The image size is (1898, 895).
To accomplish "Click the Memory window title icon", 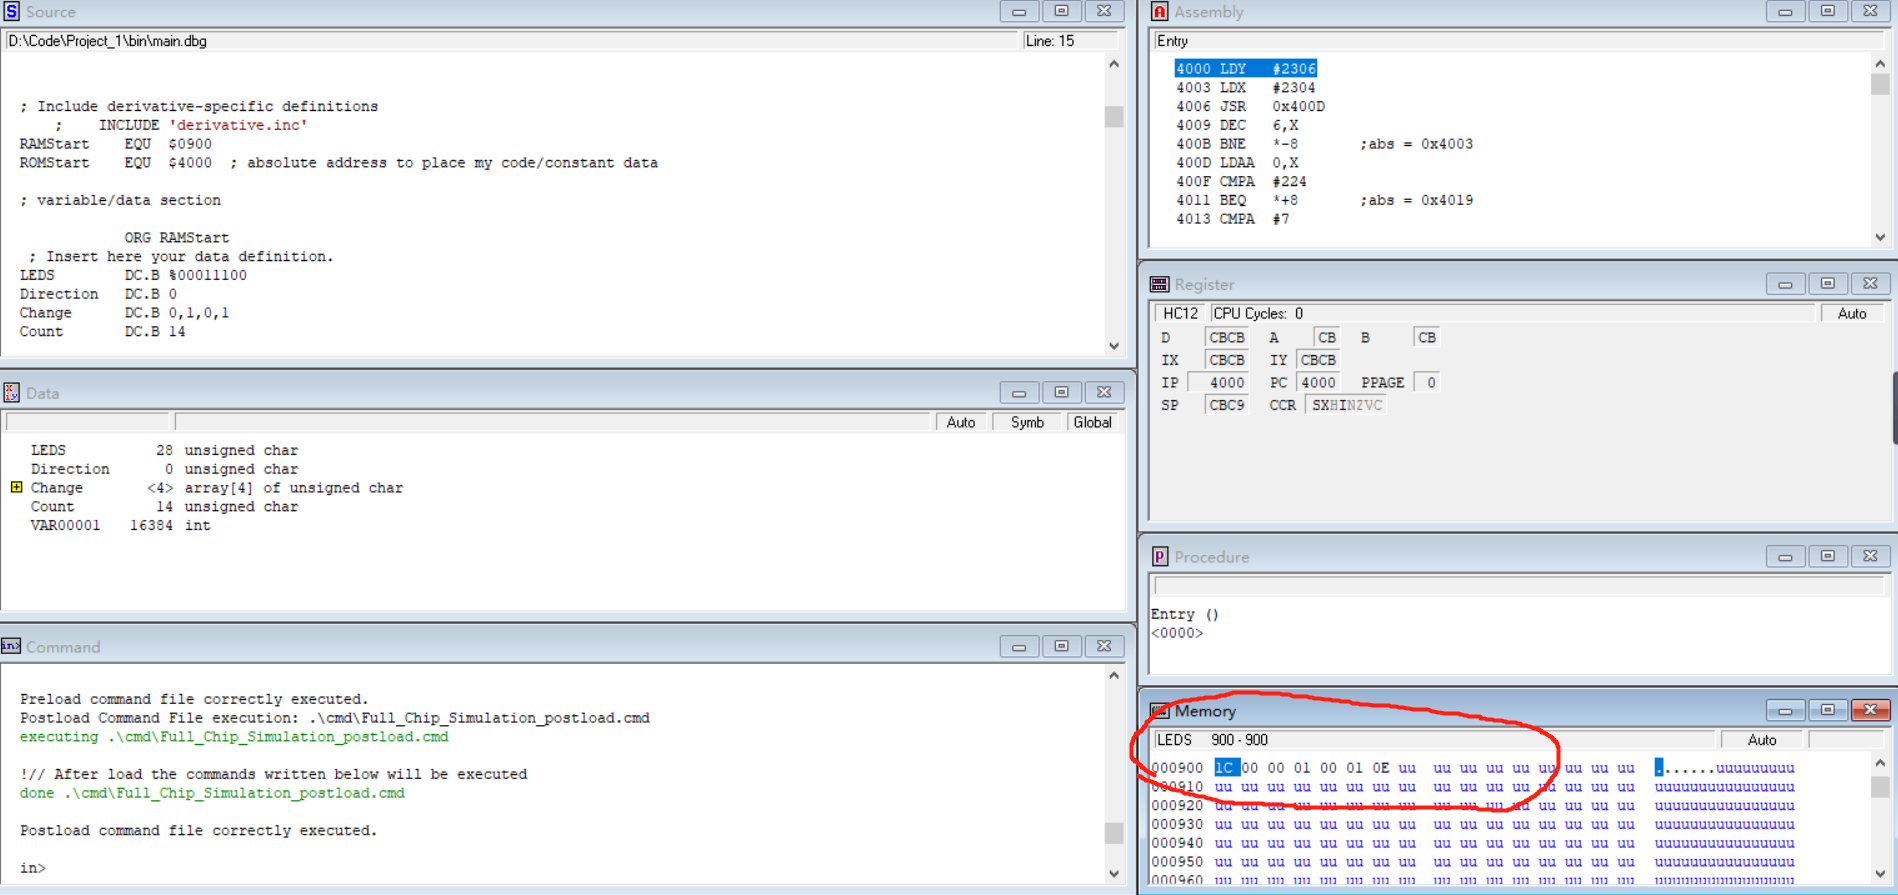I will pos(1160,711).
